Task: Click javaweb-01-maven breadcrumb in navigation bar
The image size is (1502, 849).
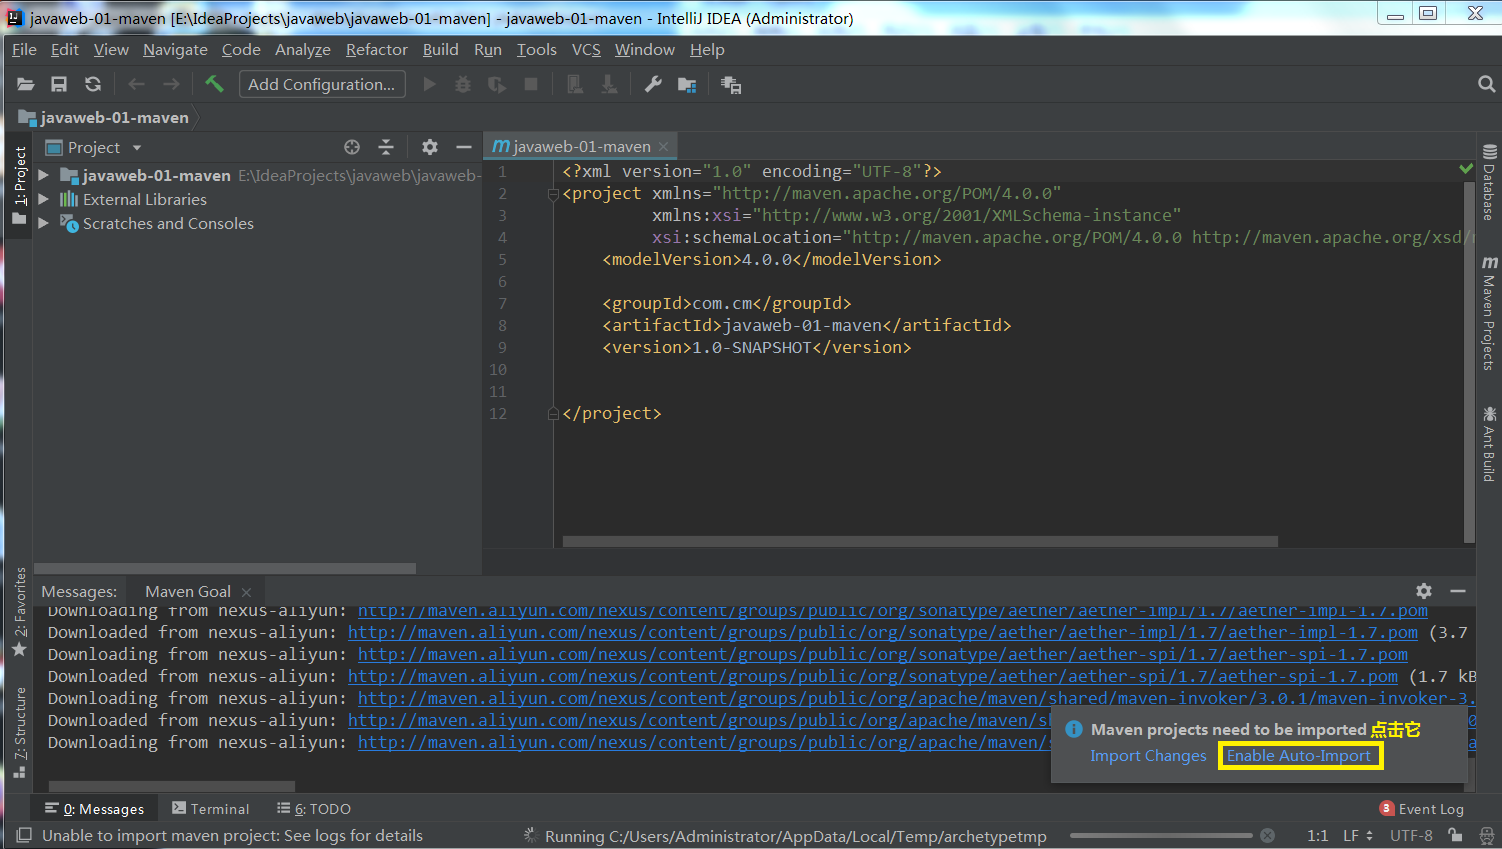Action: click(x=104, y=117)
